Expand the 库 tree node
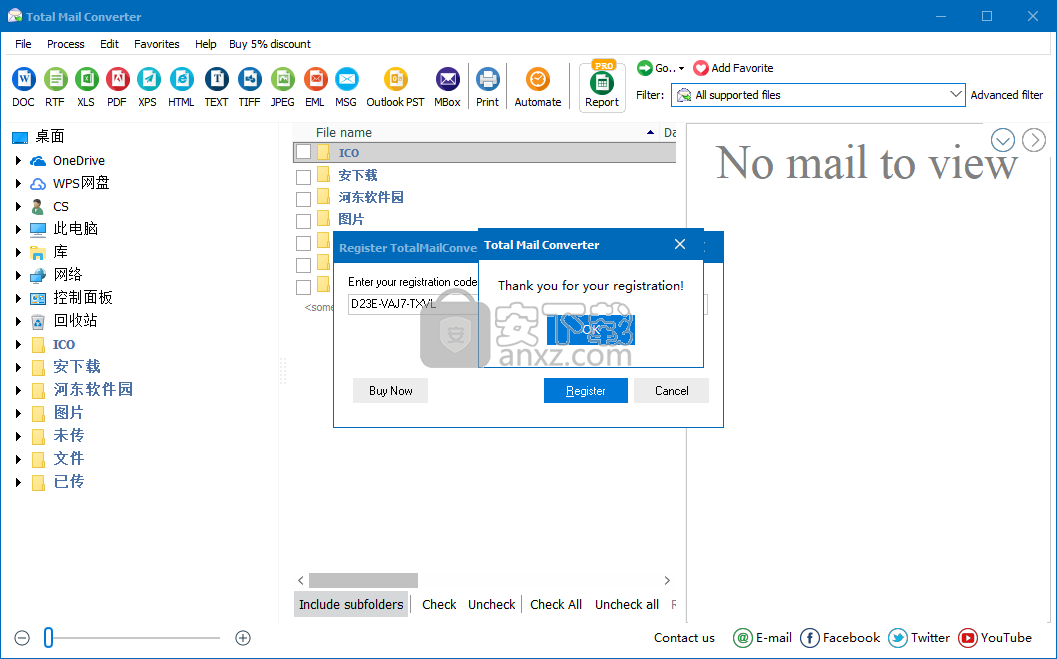Screen dimensions: 1057x659 click(x=18, y=252)
